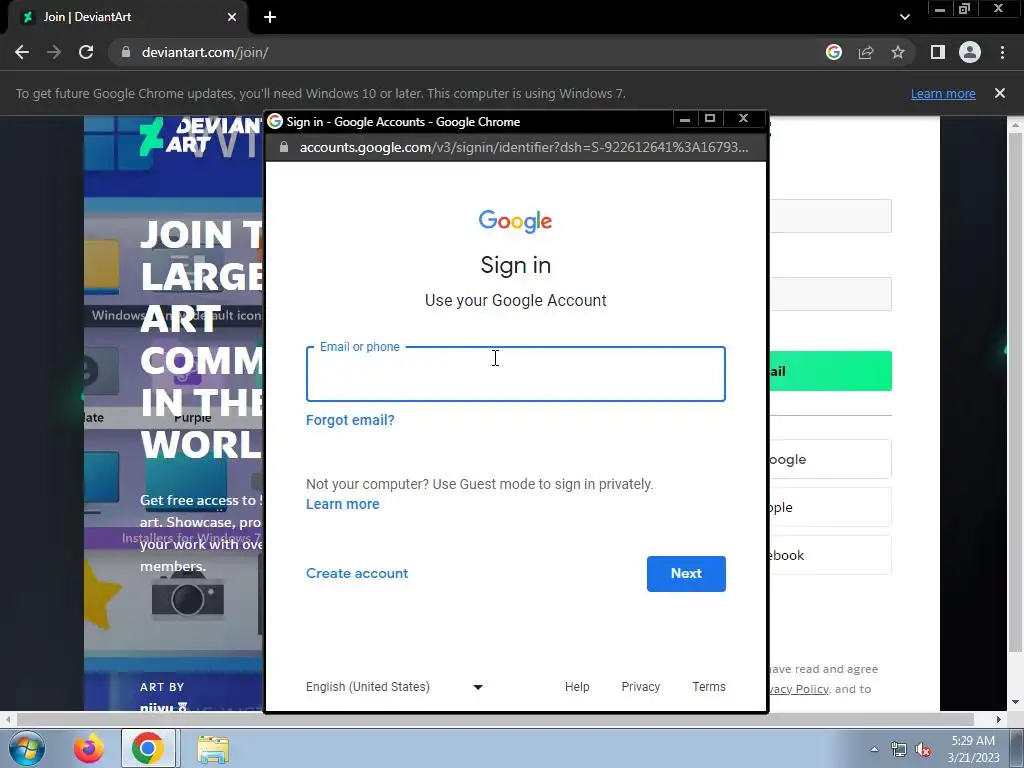The width and height of the screenshot is (1024, 768).
Task: Click Create account link
Action: tap(357, 573)
